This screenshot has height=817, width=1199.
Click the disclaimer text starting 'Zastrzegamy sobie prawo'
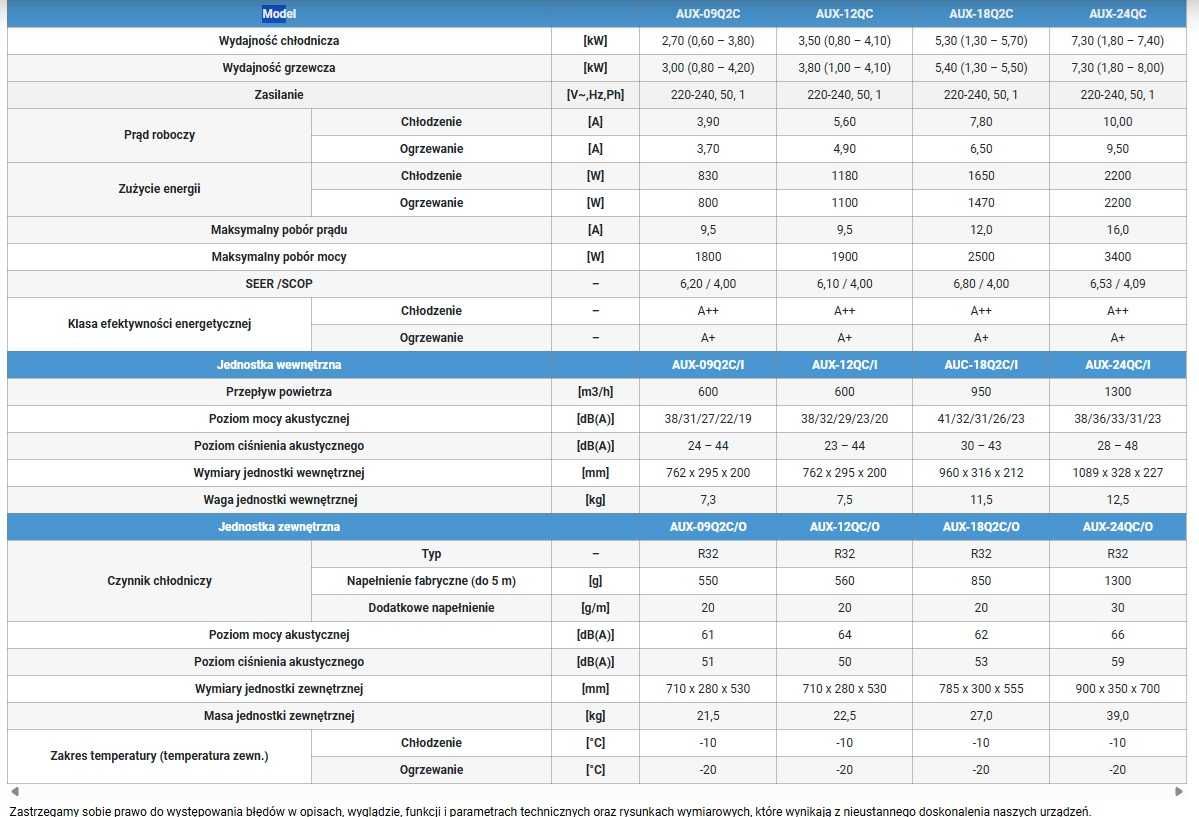pyautogui.click(x=551, y=811)
